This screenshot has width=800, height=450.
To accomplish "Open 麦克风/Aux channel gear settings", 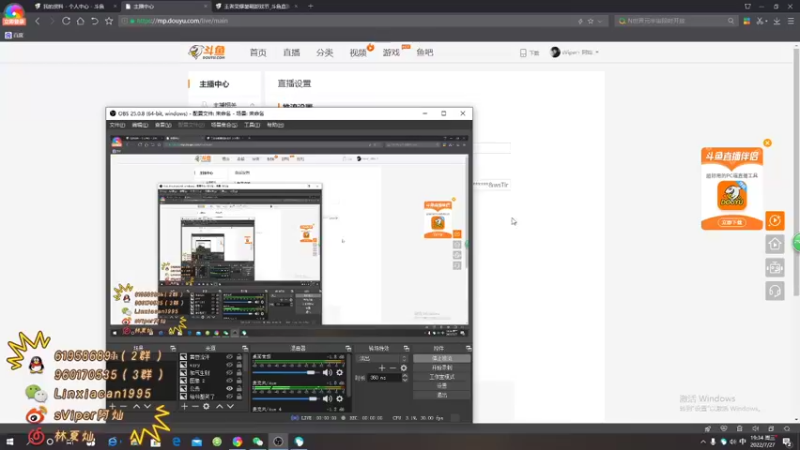I will pyautogui.click(x=339, y=398).
